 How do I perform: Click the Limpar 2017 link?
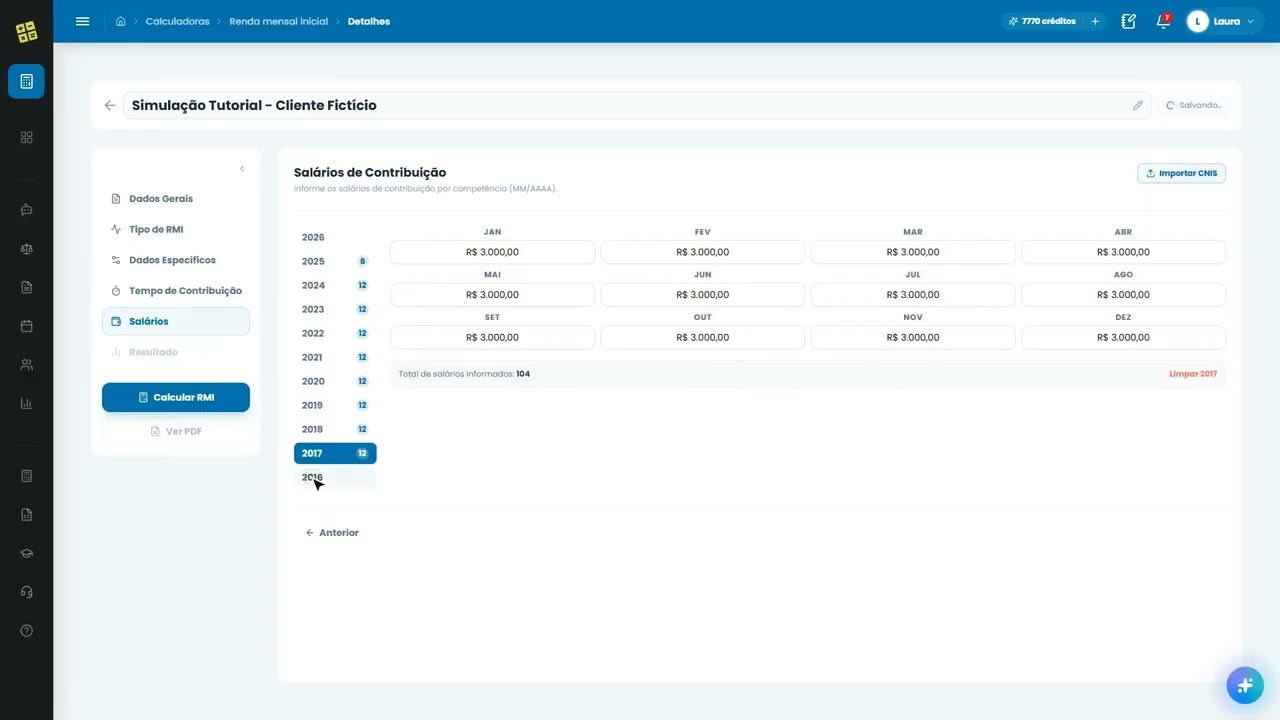[x=1193, y=374]
